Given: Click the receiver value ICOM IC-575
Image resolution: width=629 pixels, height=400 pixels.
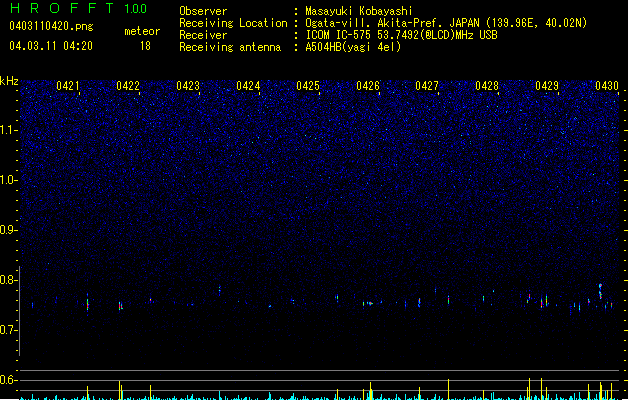Looking at the screenshot, I should pyautogui.click(x=402, y=35).
